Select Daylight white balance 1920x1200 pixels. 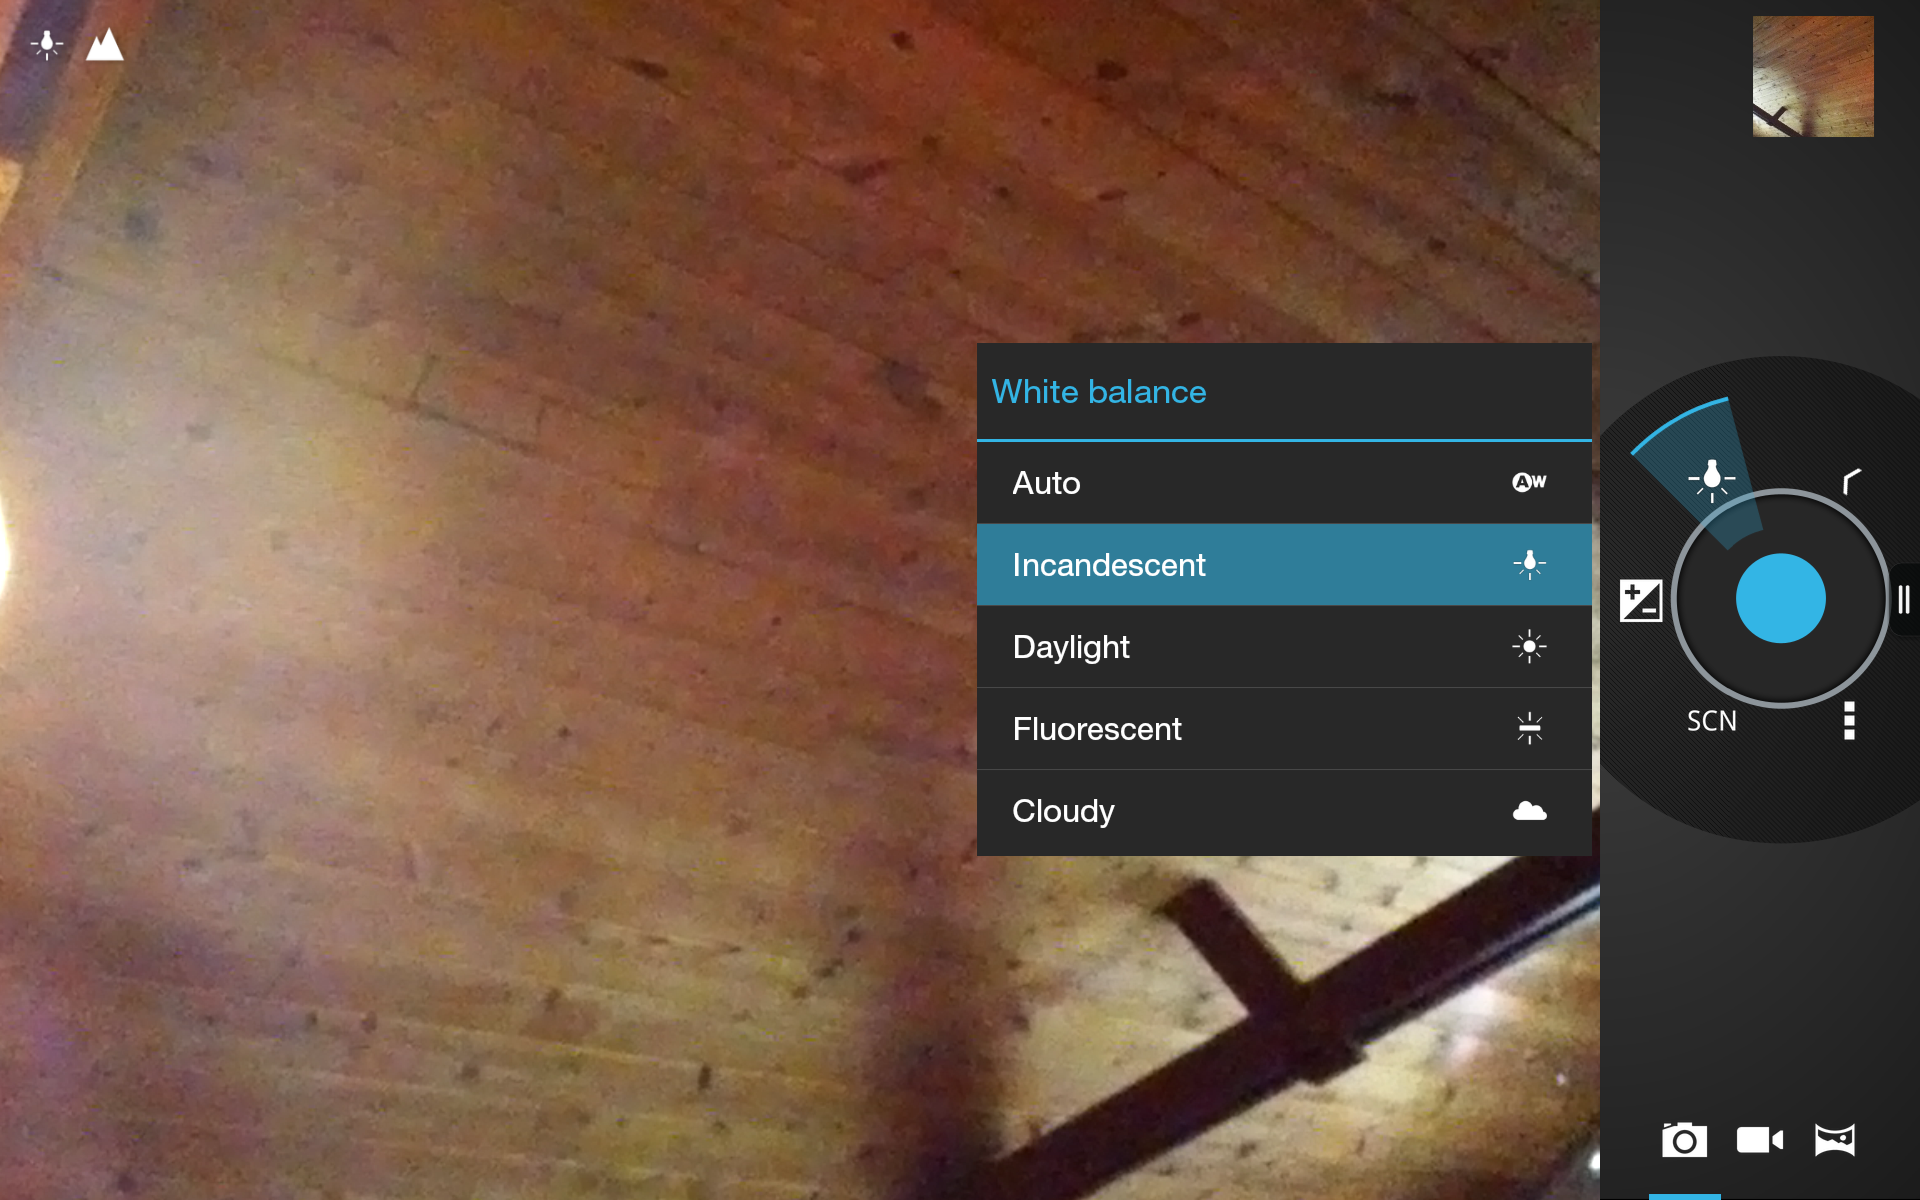click(x=1283, y=647)
